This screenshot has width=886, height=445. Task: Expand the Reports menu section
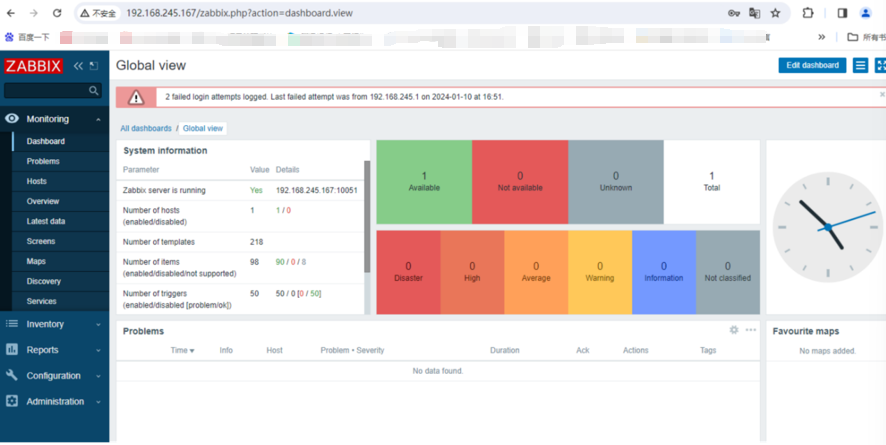(98, 350)
